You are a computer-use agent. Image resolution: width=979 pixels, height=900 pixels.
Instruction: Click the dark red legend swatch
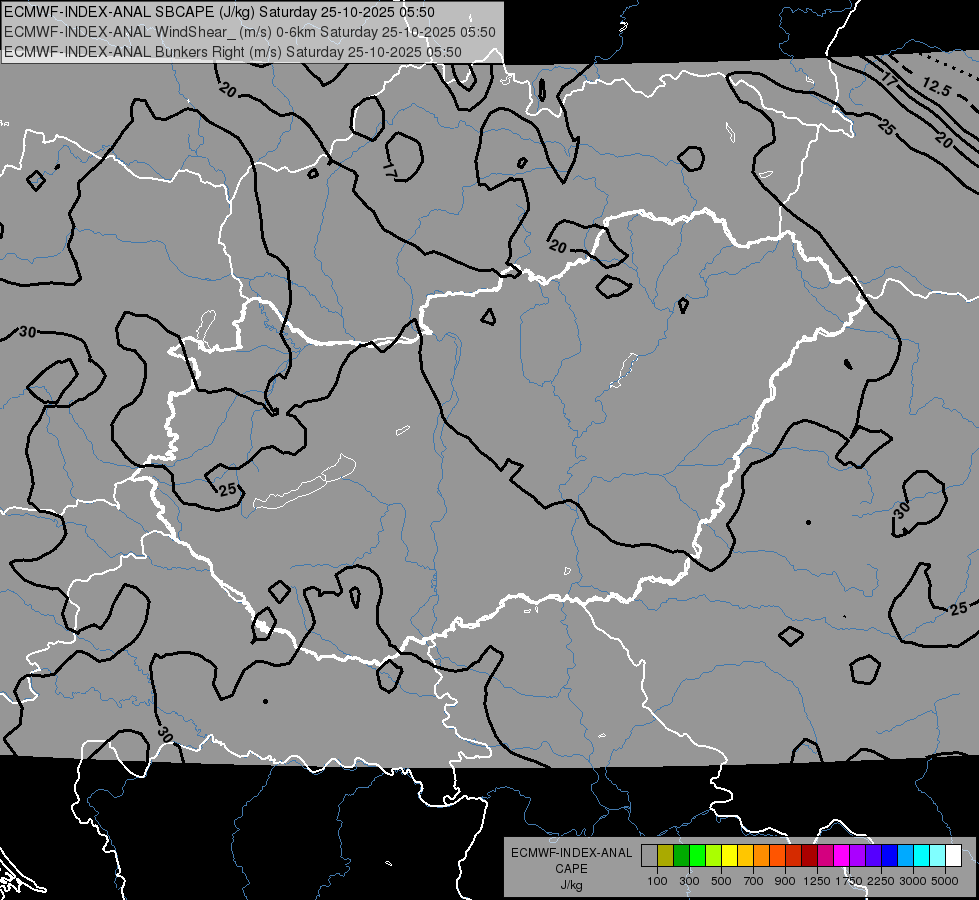coord(810,856)
